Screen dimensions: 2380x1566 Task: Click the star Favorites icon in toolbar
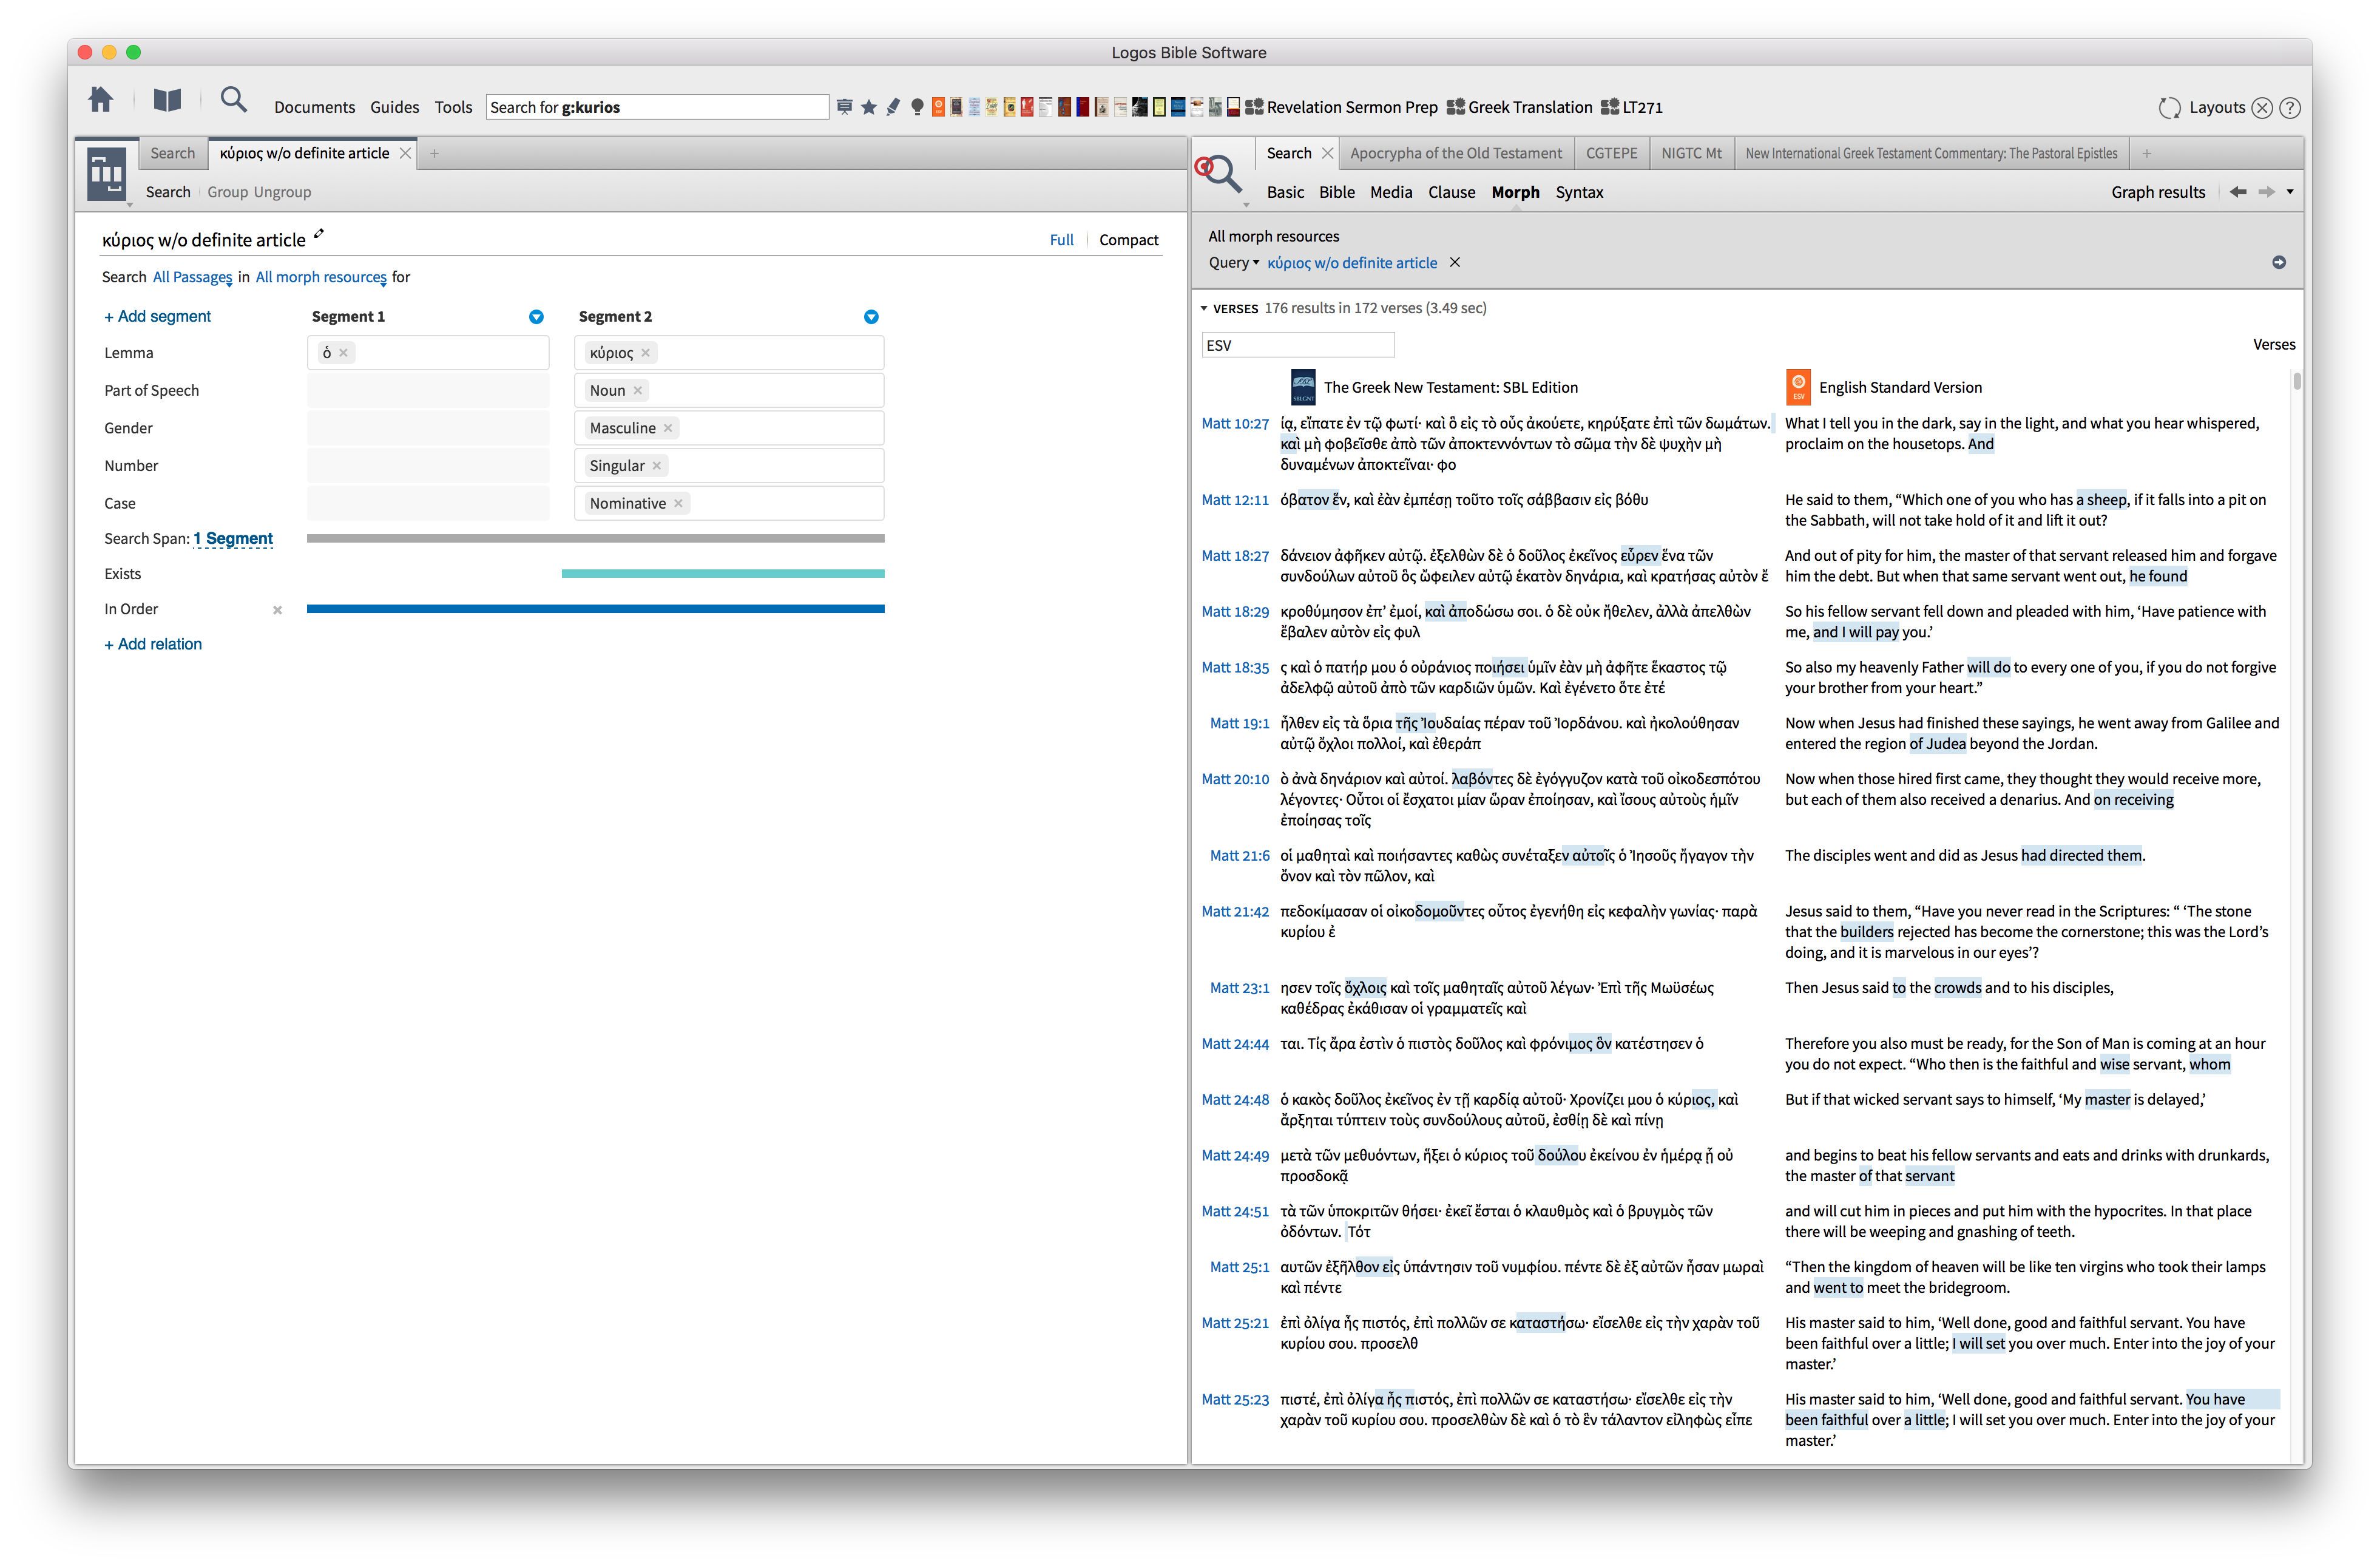tap(868, 107)
